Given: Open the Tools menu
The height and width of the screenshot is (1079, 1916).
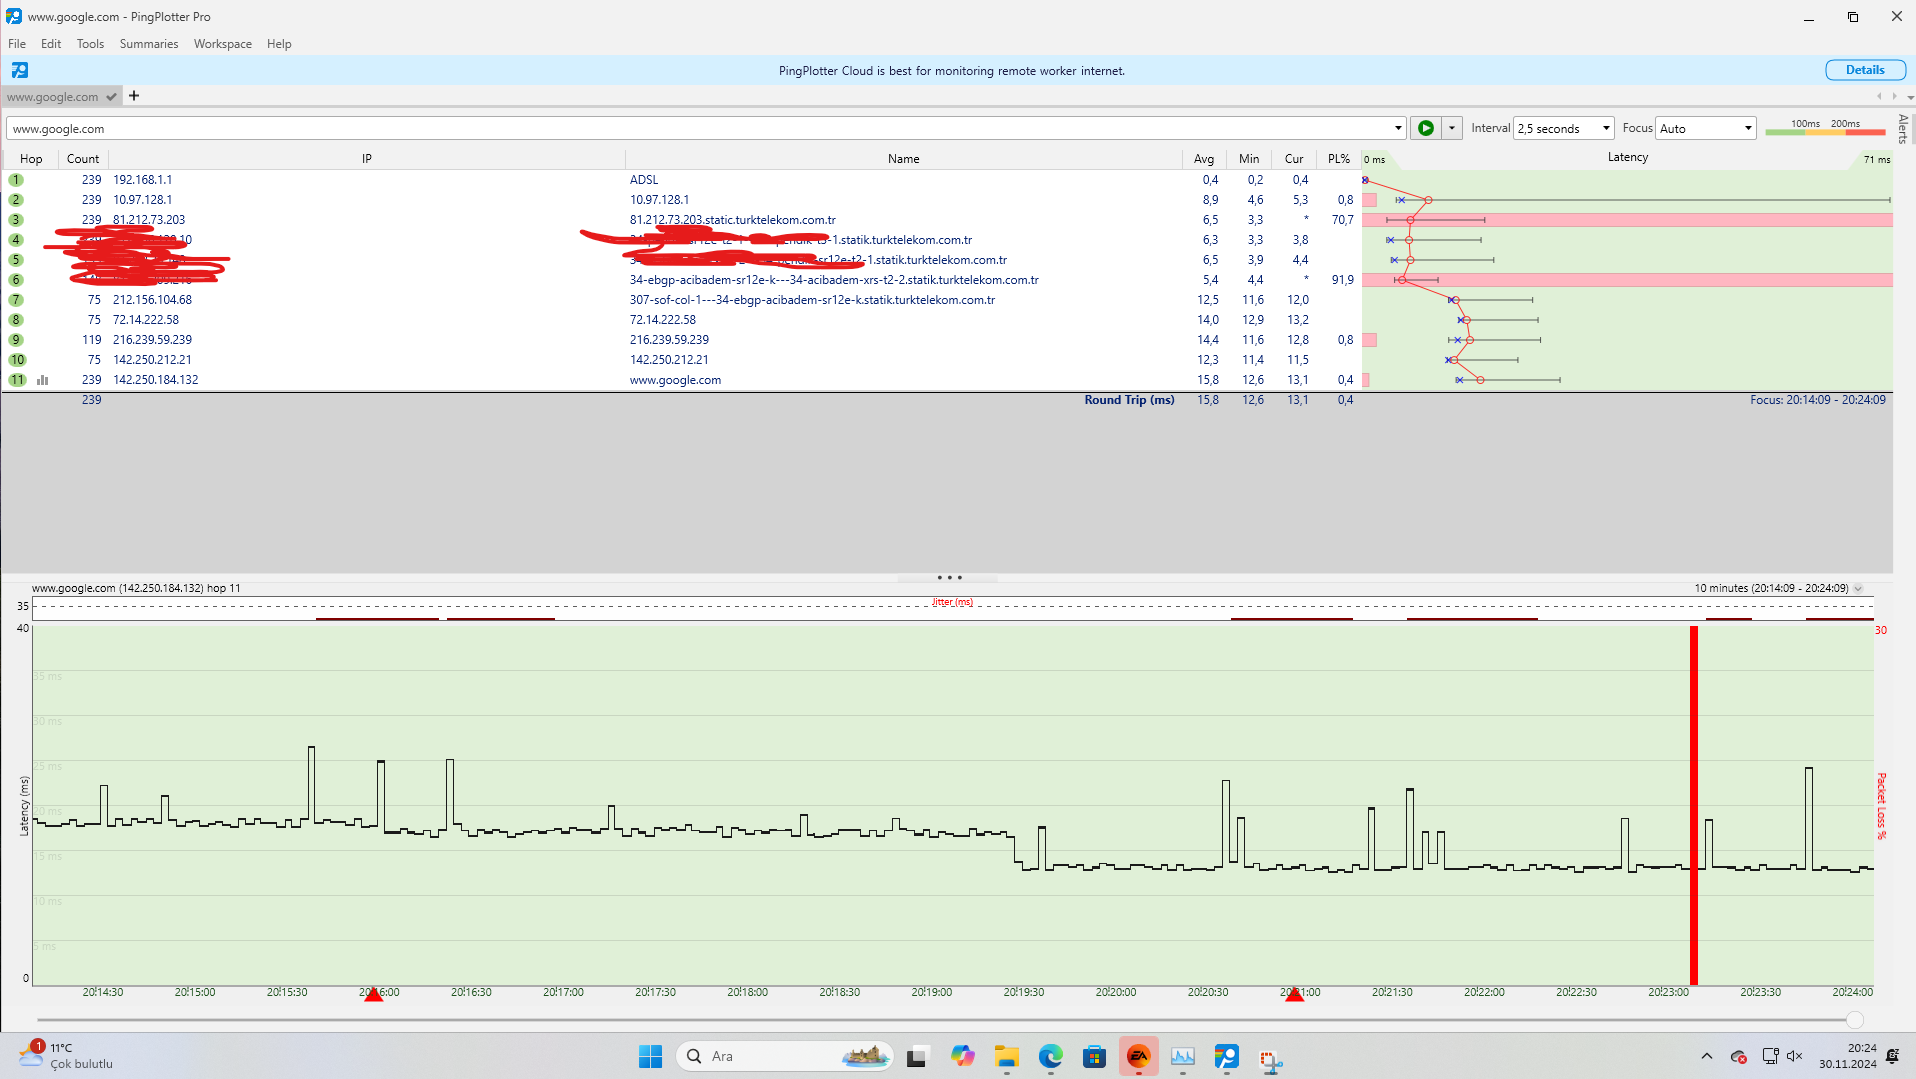Looking at the screenshot, I should tap(90, 44).
